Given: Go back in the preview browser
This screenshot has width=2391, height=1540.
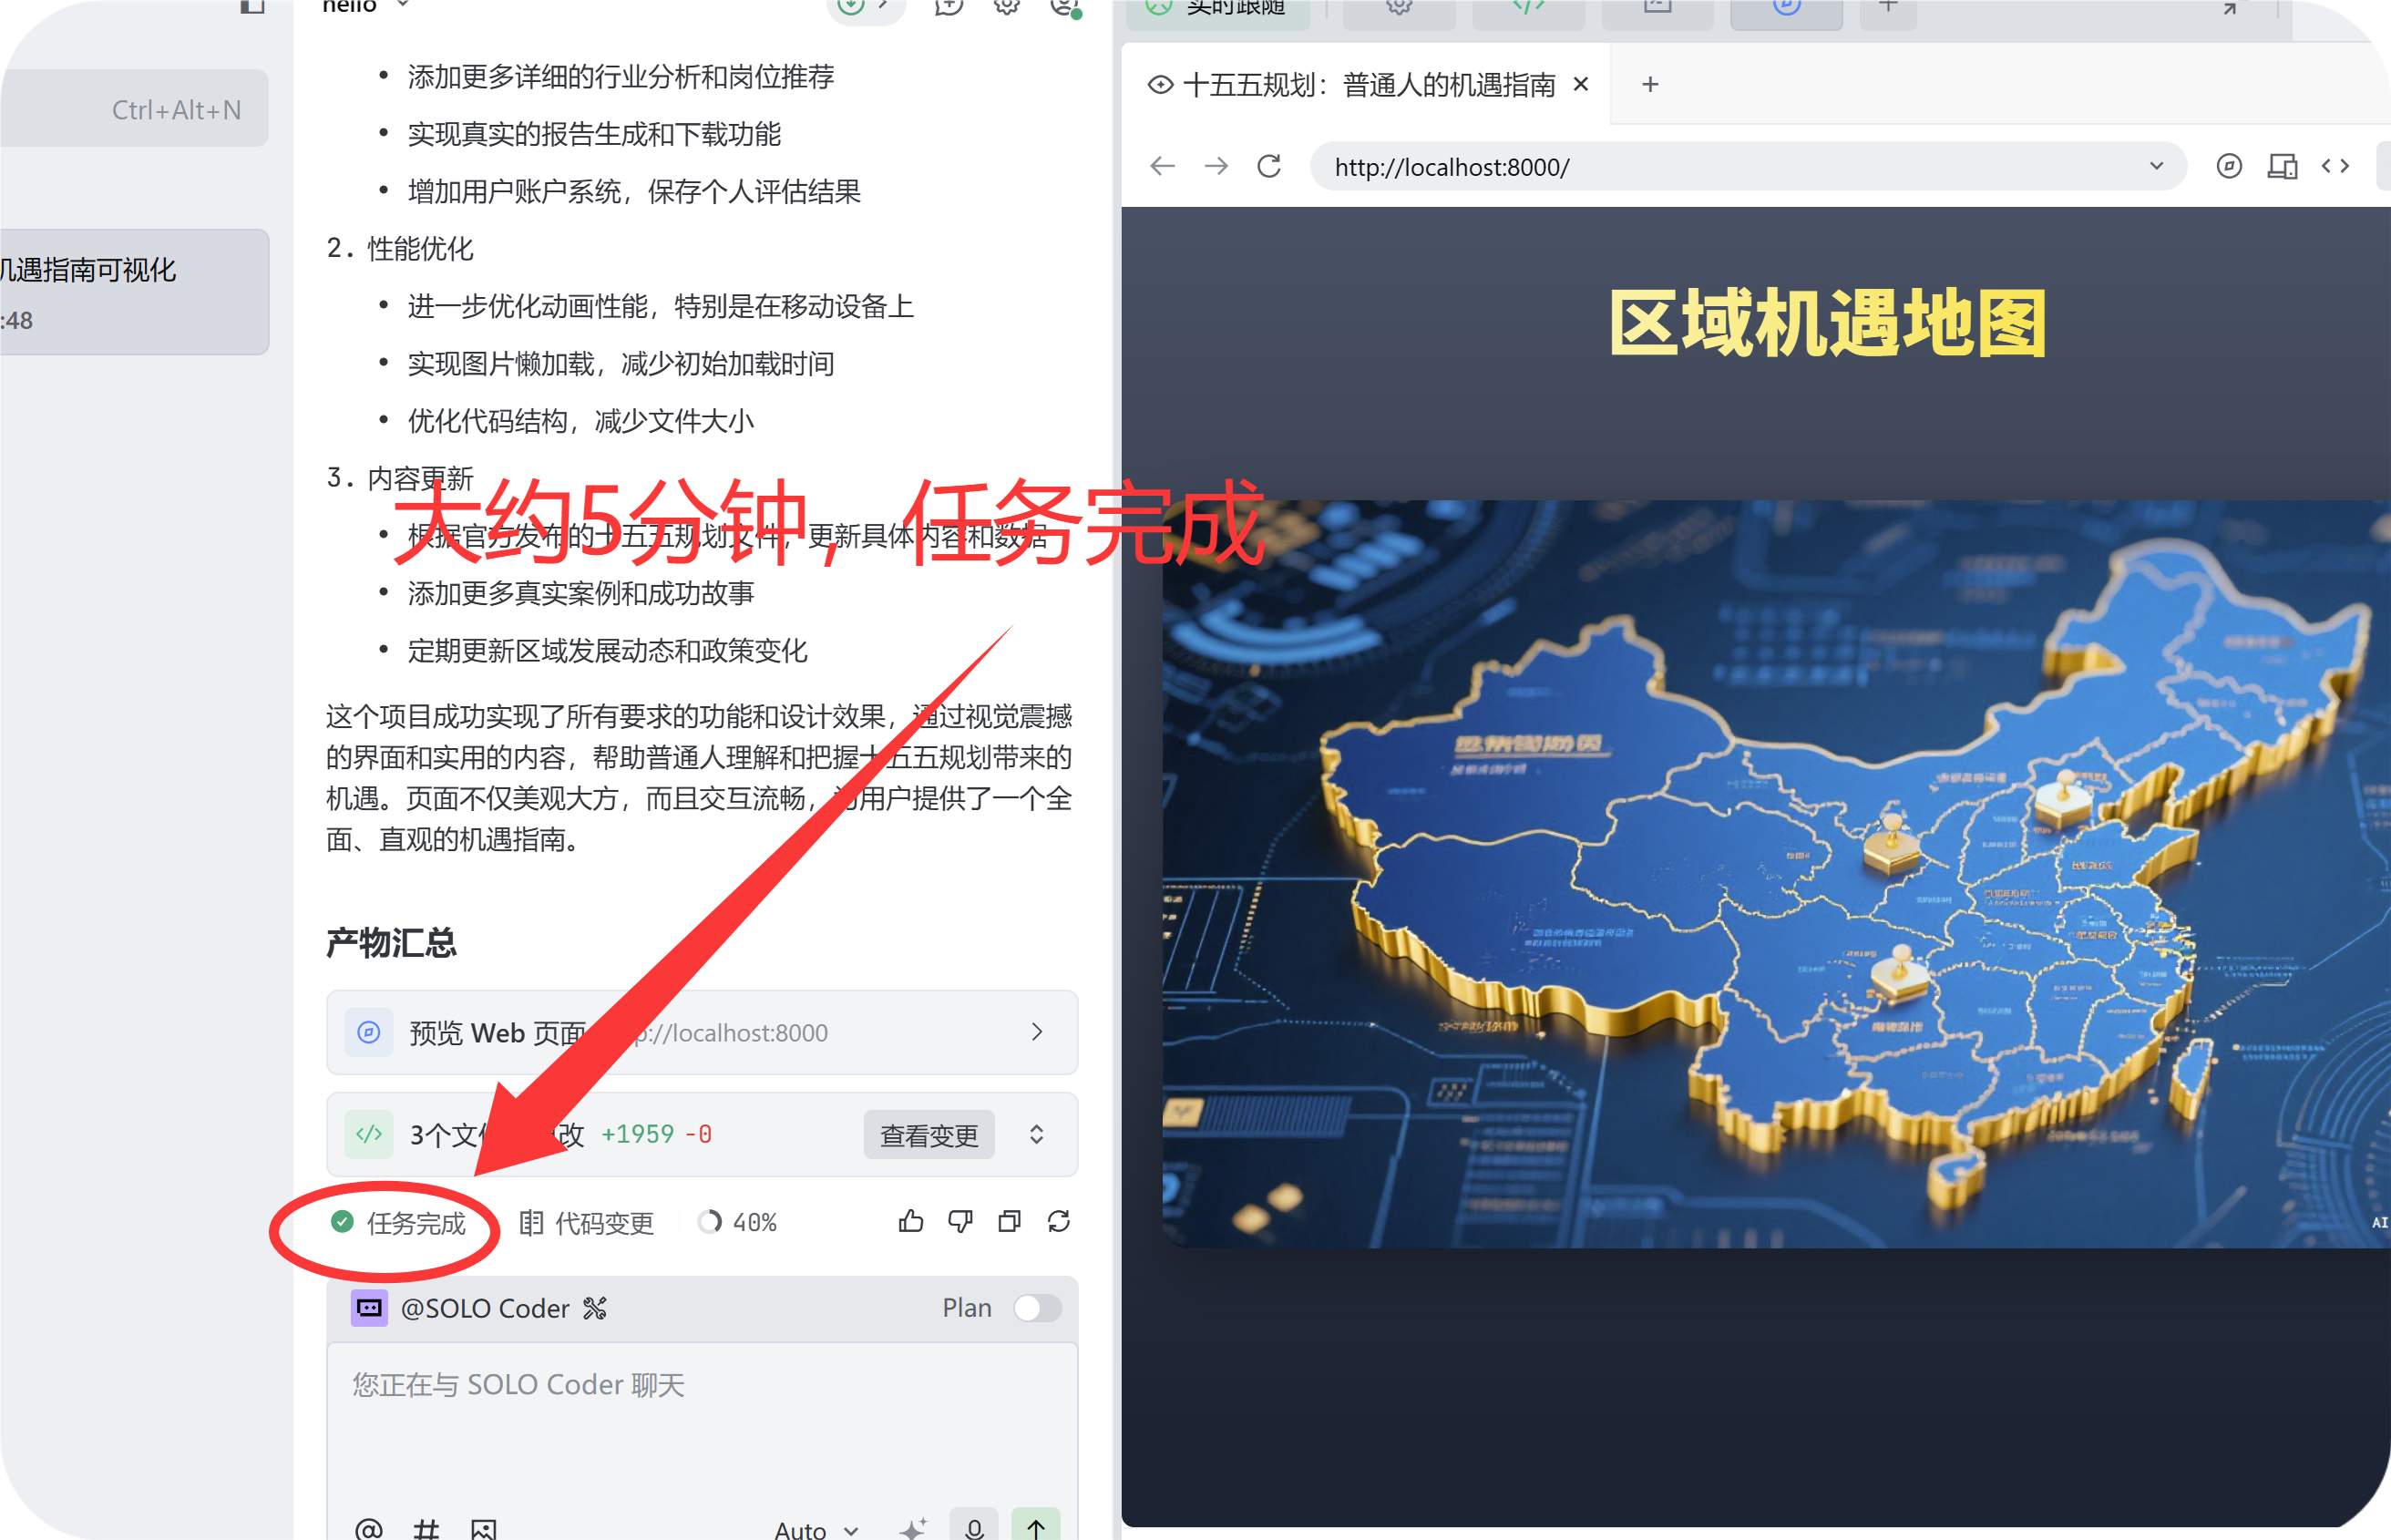Looking at the screenshot, I should click(1162, 166).
